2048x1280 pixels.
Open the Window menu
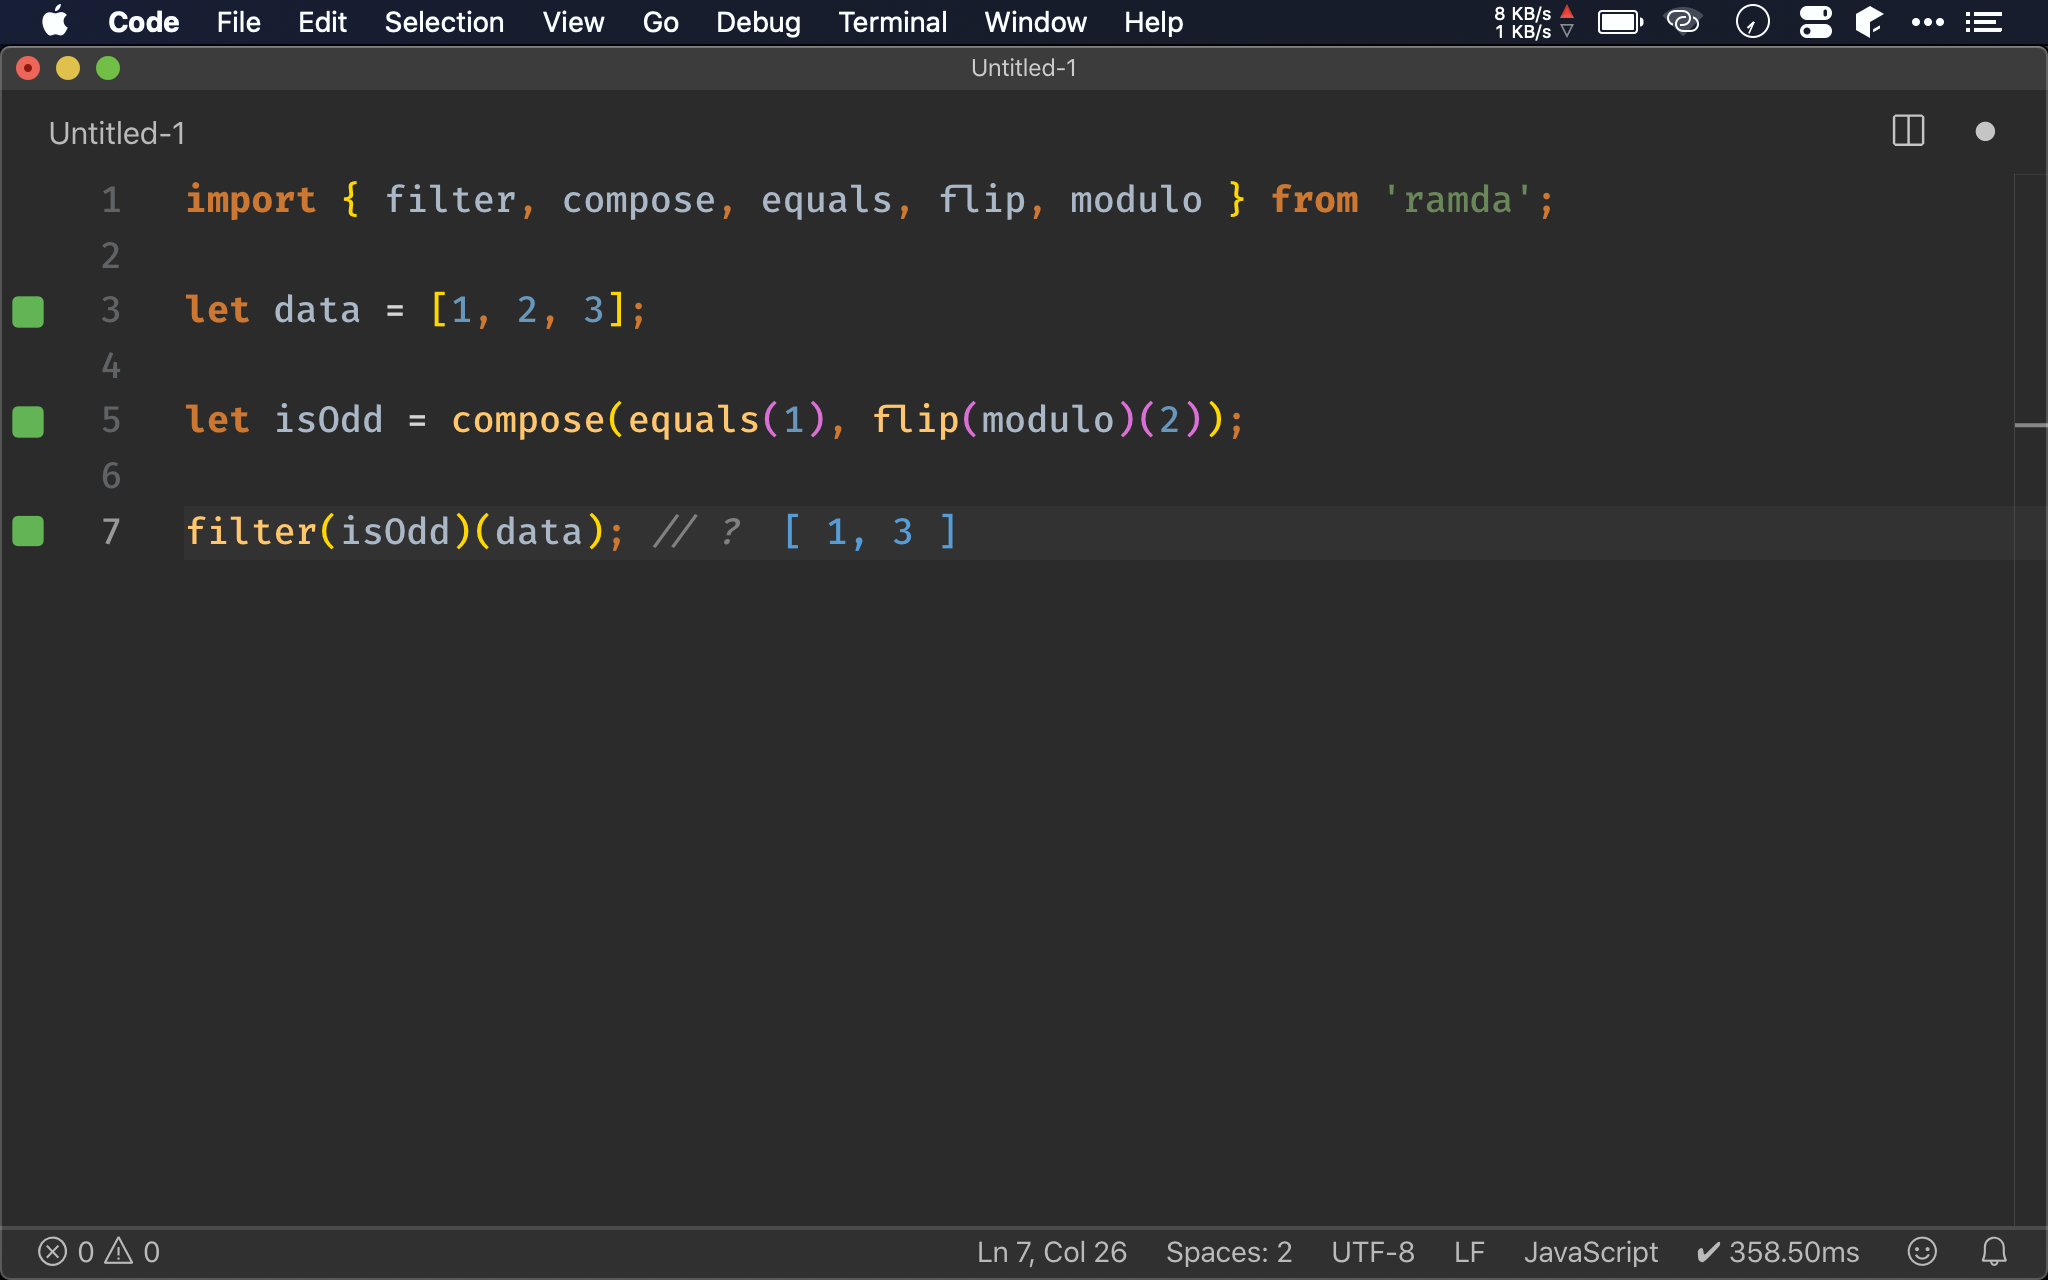point(1035,22)
